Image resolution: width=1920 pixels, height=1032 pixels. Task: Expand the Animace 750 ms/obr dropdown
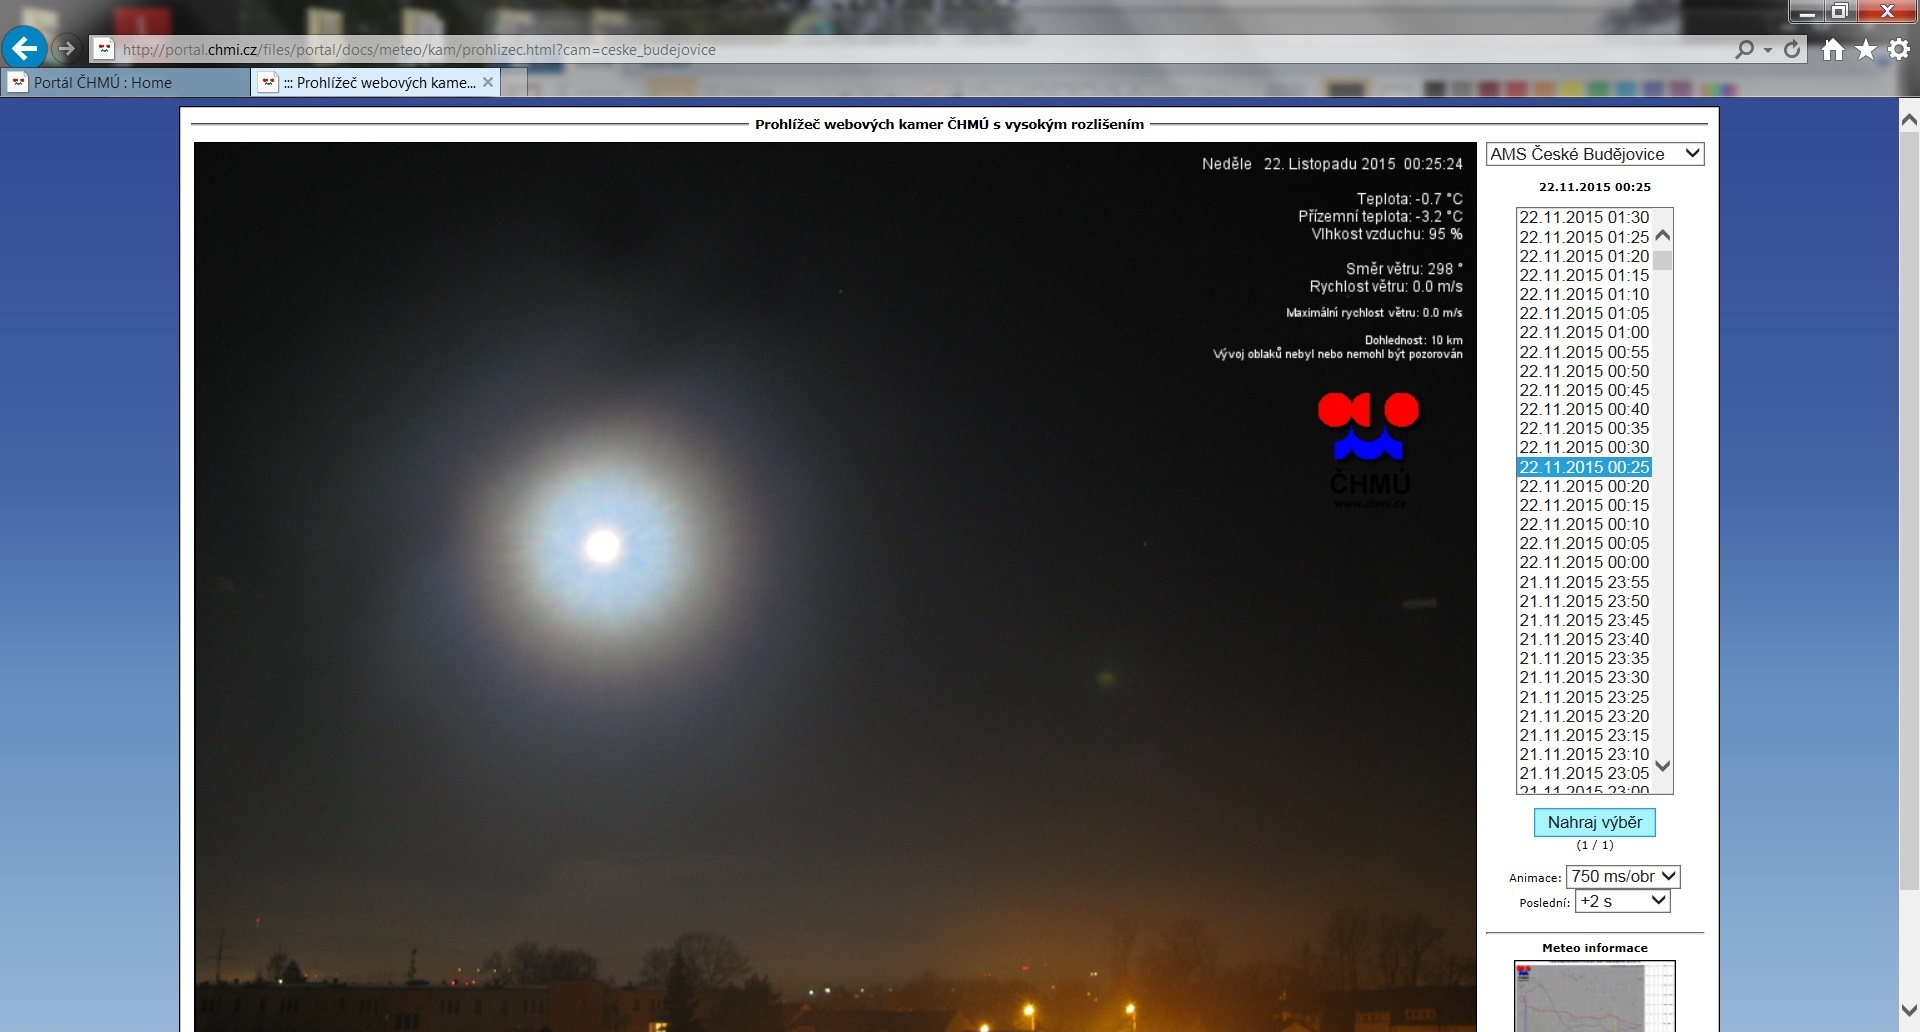1622,877
